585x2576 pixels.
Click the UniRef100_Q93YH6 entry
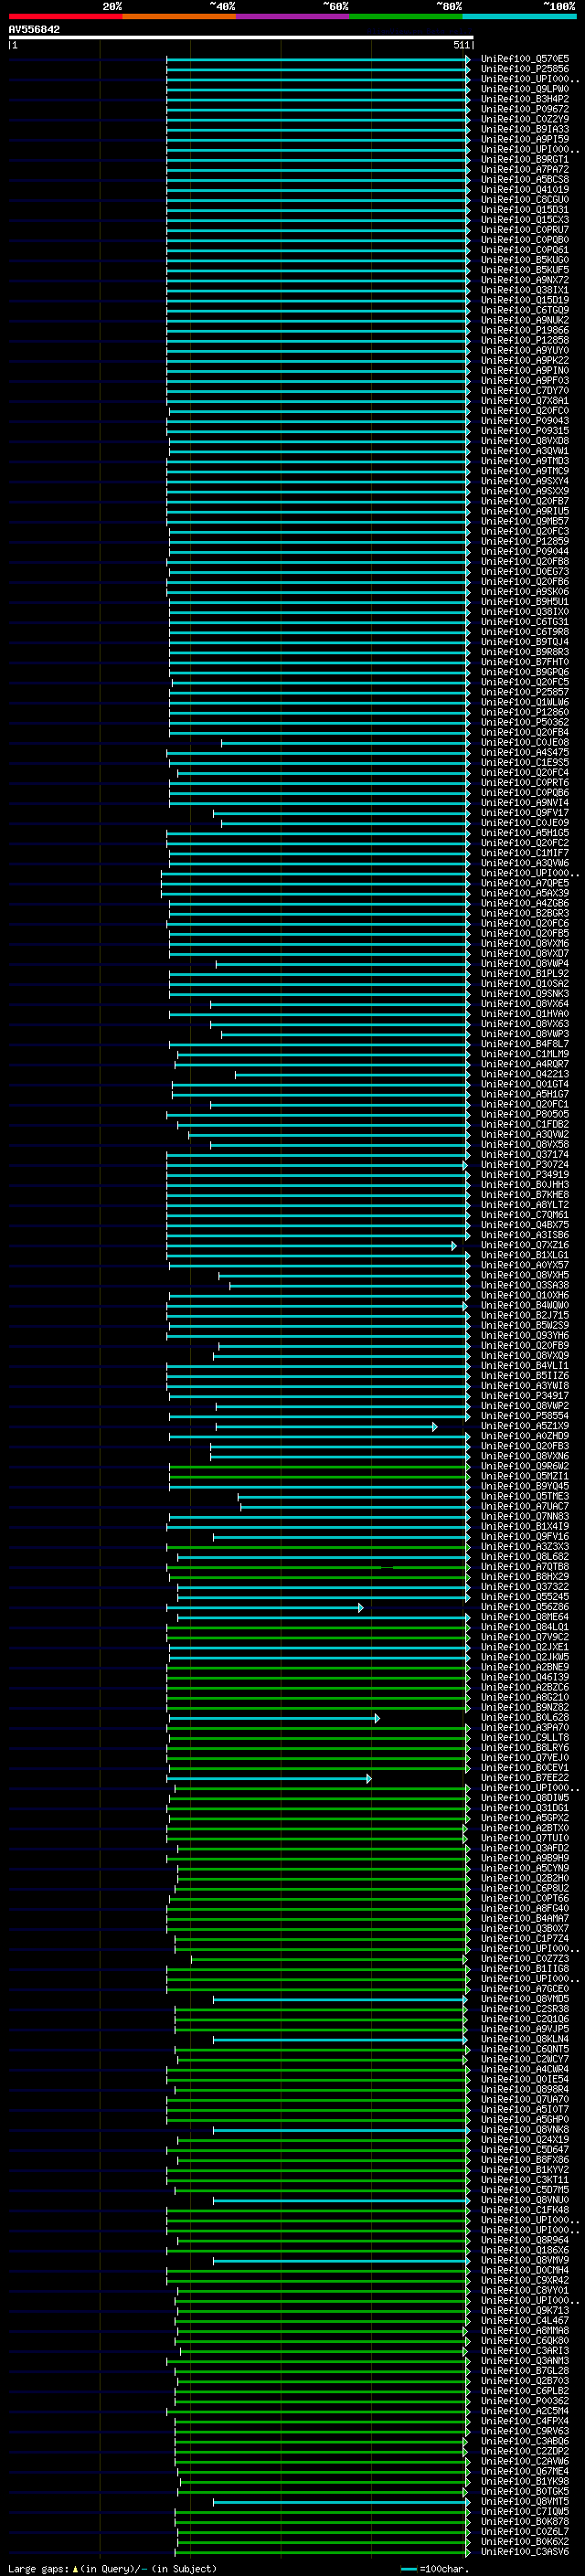click(x=524, y=1335)
